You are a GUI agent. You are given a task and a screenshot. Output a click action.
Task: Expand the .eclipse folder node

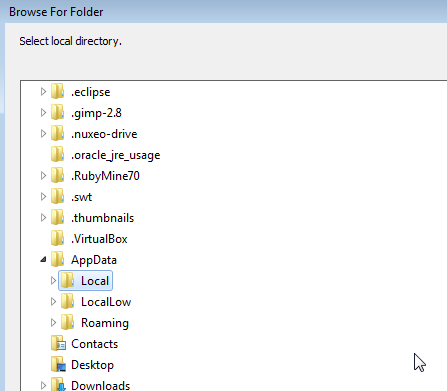(x=43, y=91)
